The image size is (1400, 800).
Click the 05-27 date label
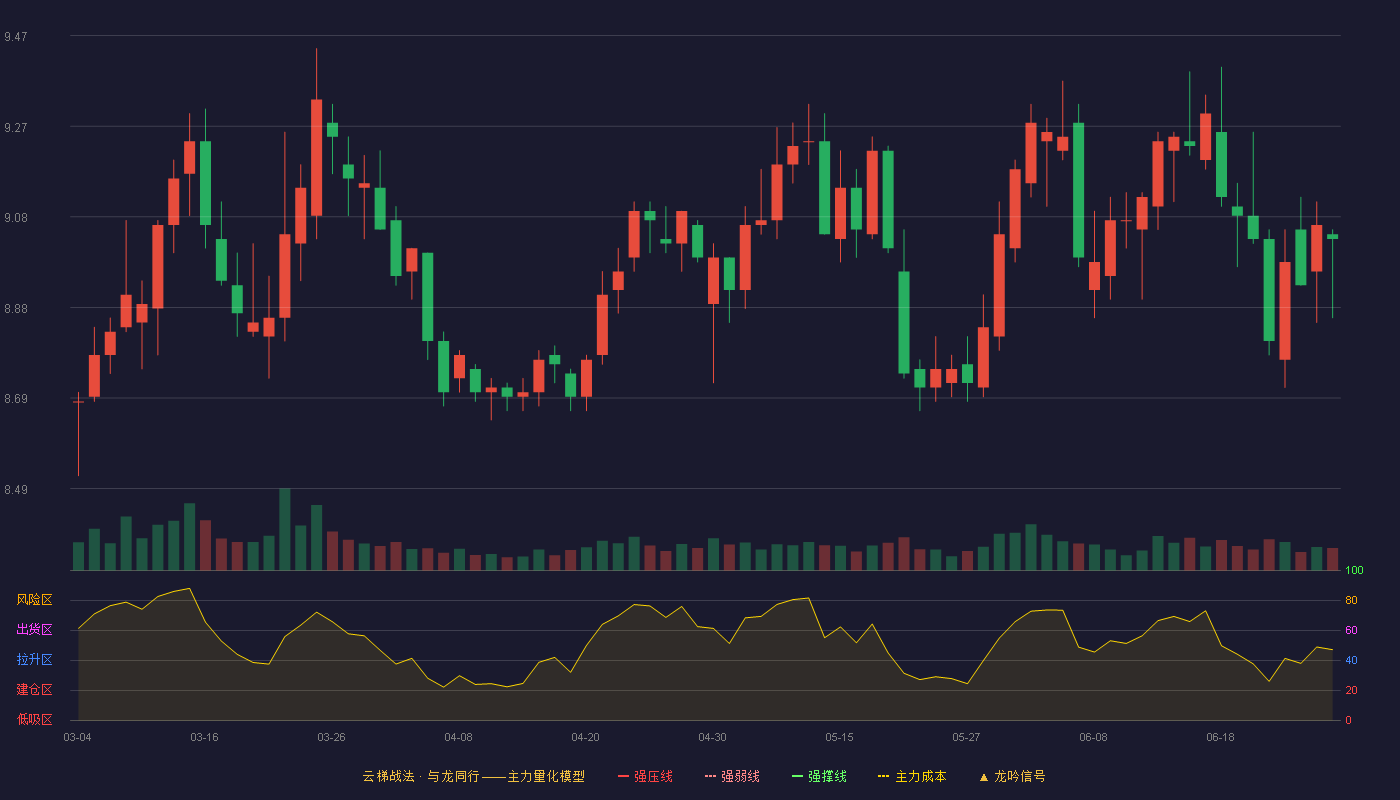click(966, 737)
